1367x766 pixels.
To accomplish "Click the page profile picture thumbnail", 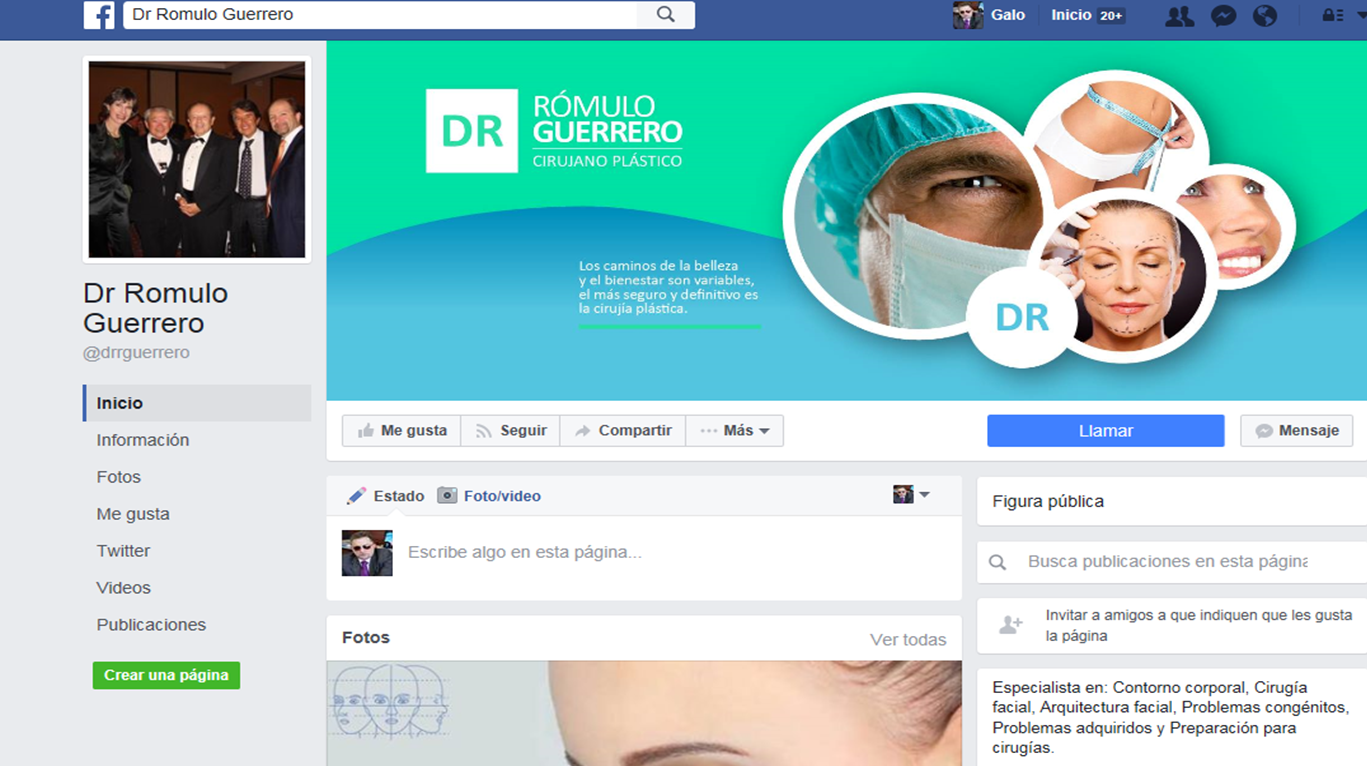I will tap(197, 160).
